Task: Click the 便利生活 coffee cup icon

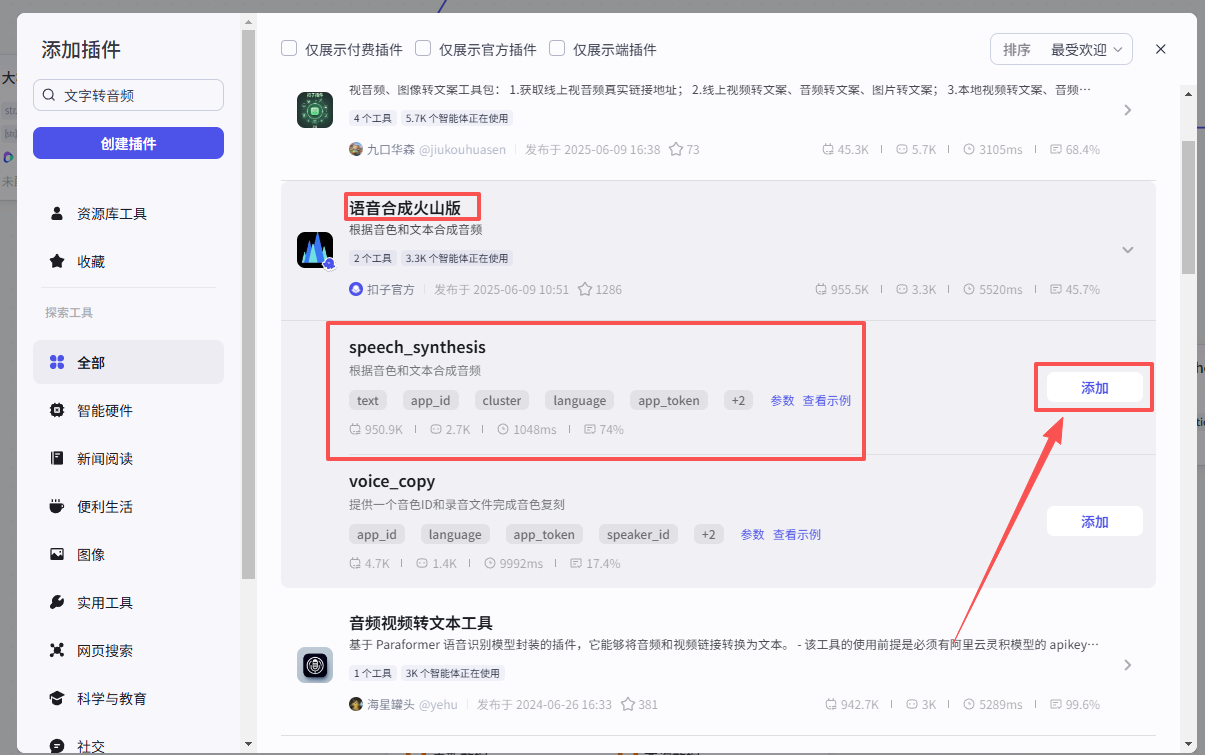Action: (57, 507)
